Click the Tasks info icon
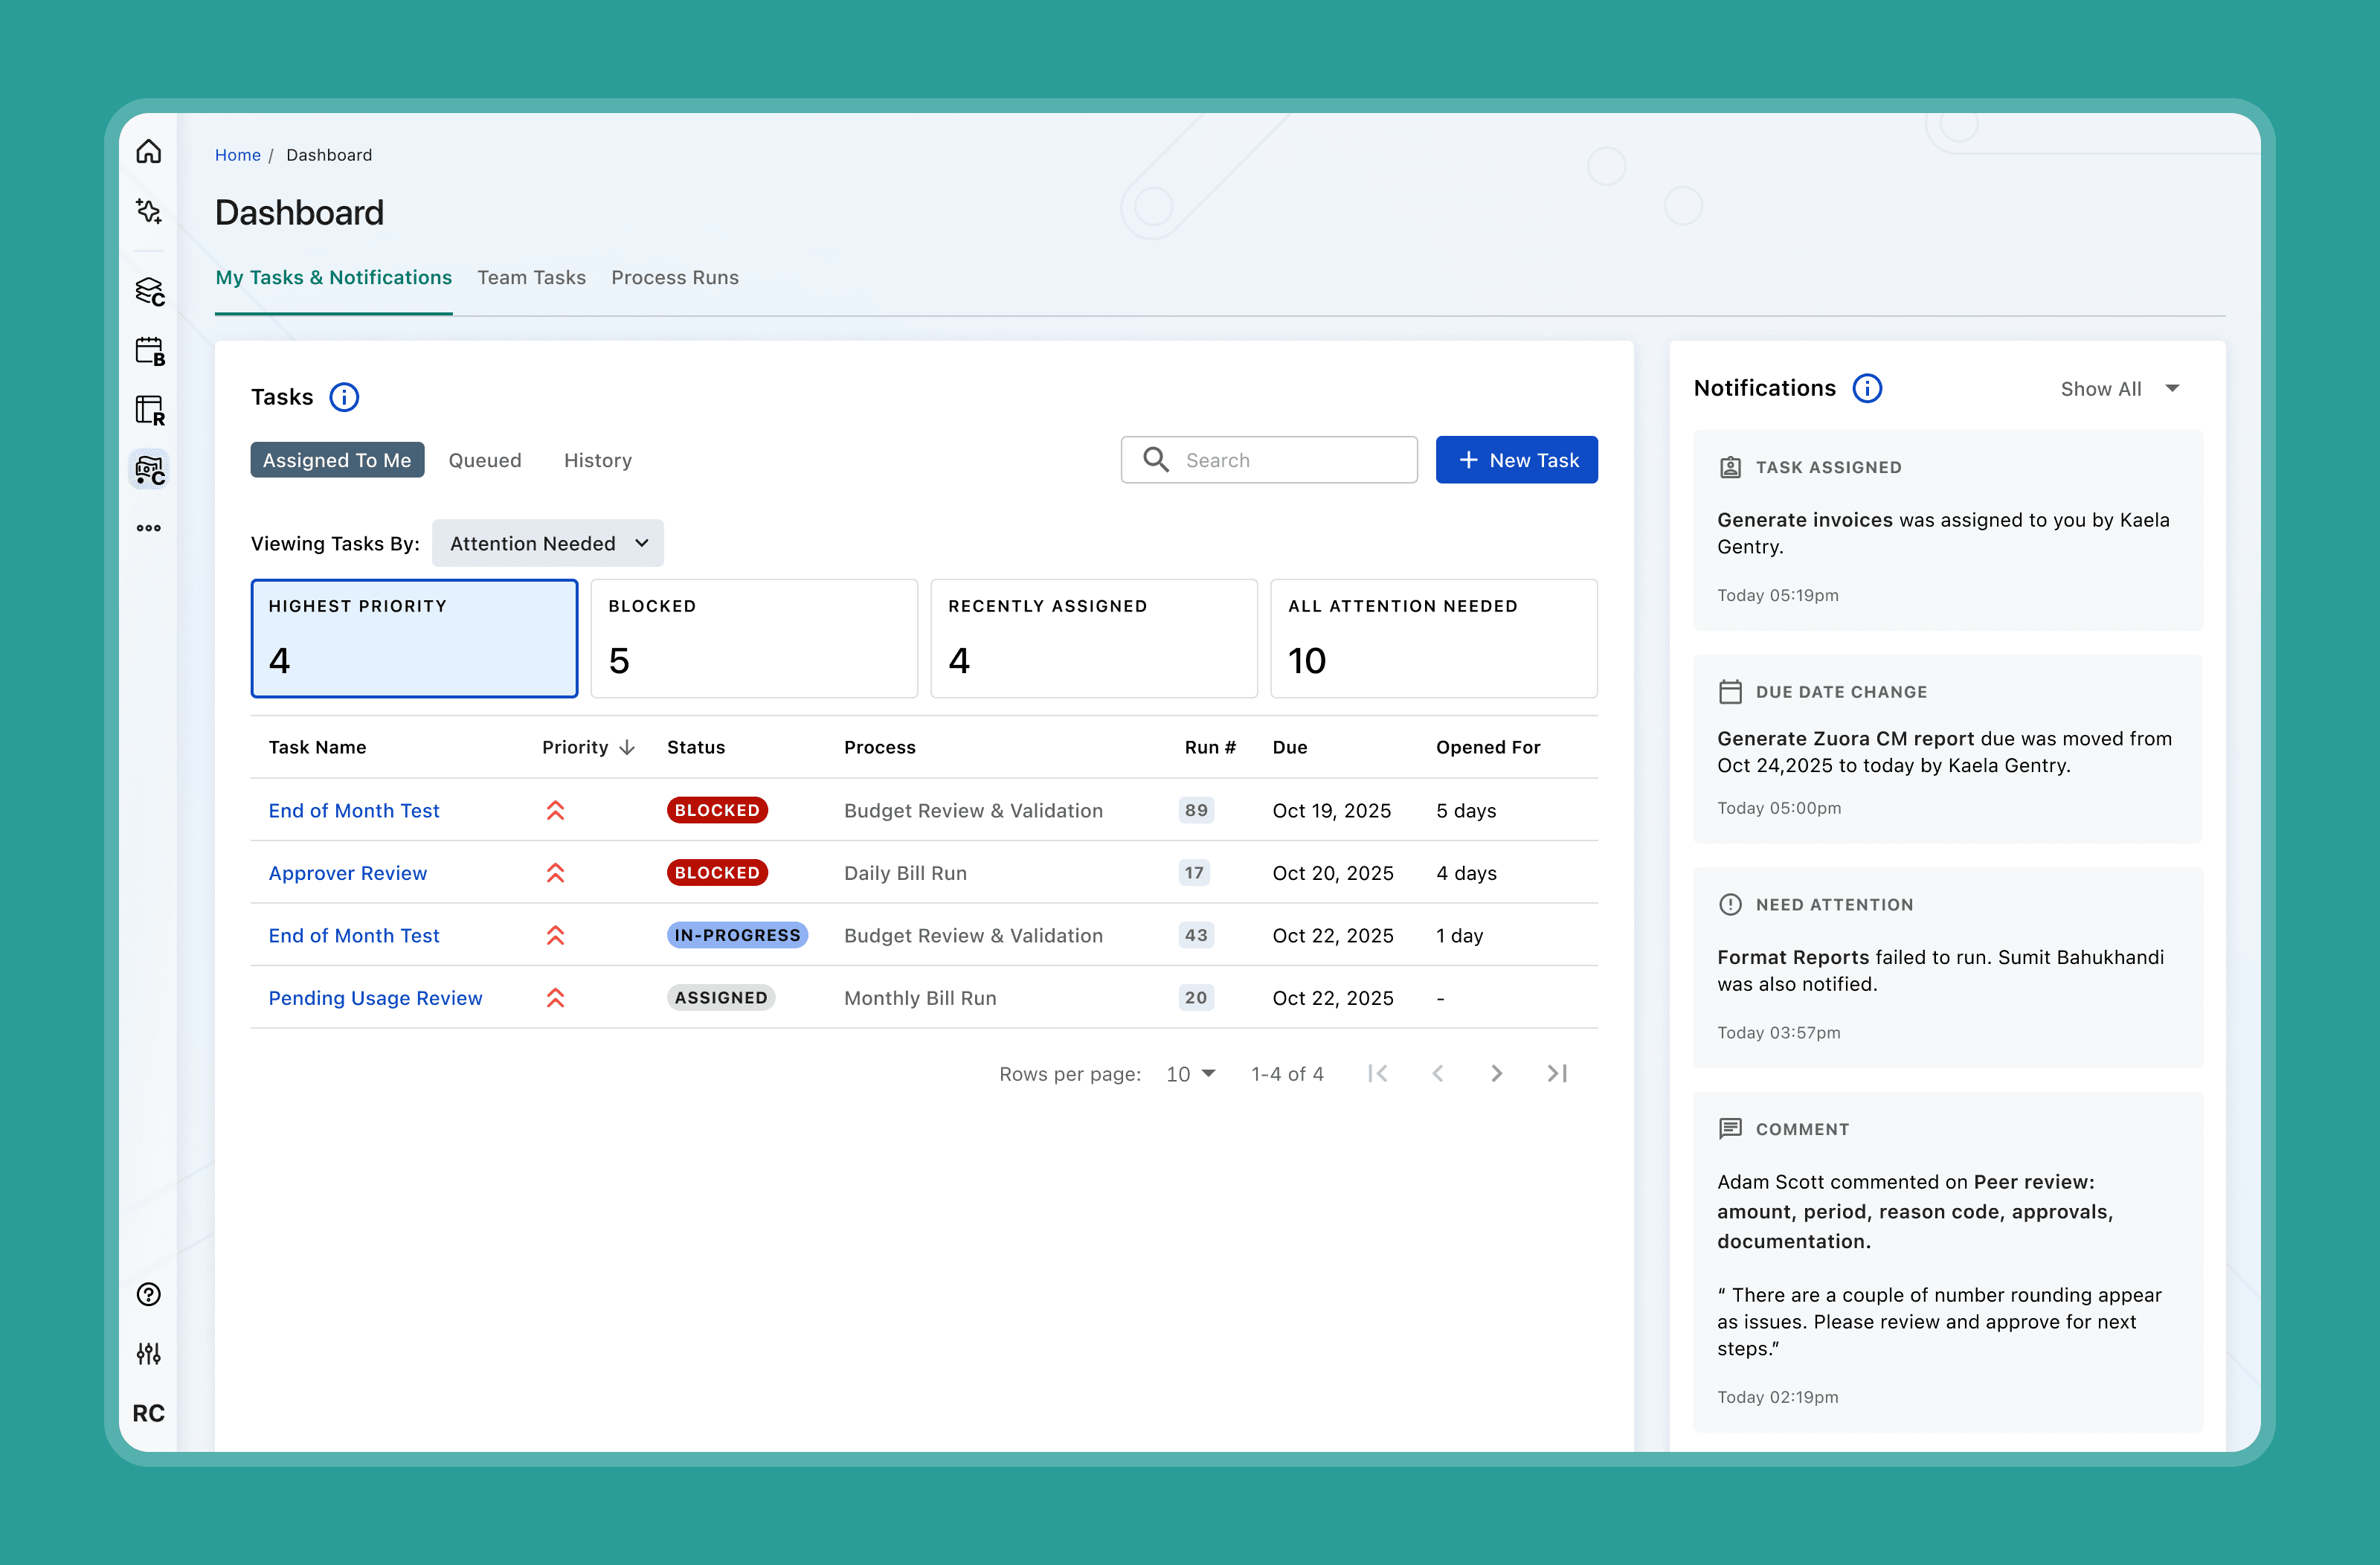Viewport: 2380px width, 1565px height. pos(344,397)
